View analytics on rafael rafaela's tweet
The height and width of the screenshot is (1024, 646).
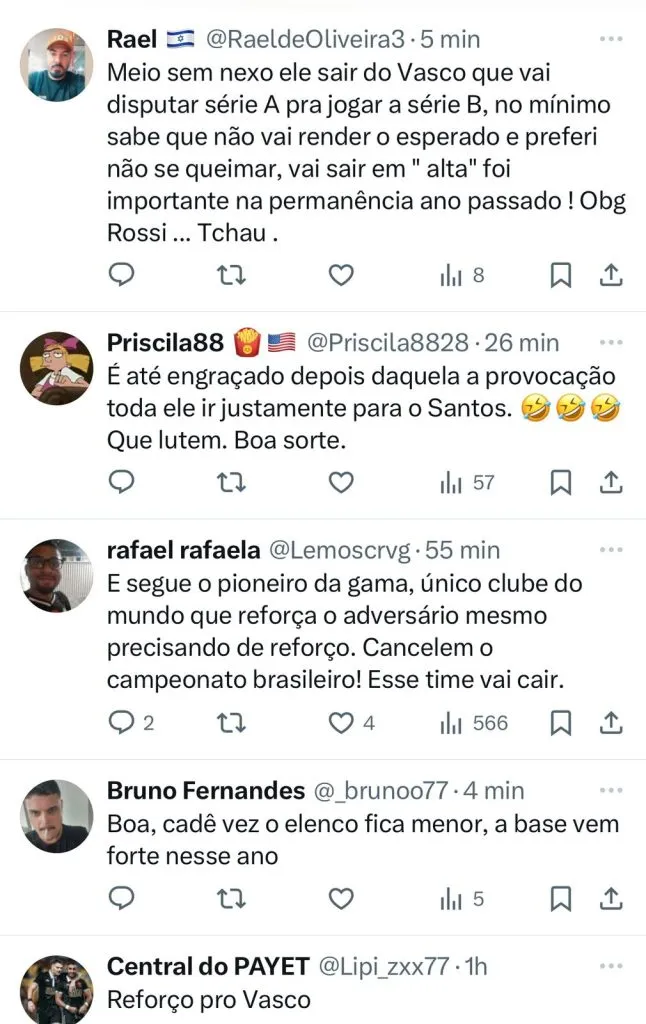pos(474,722)
